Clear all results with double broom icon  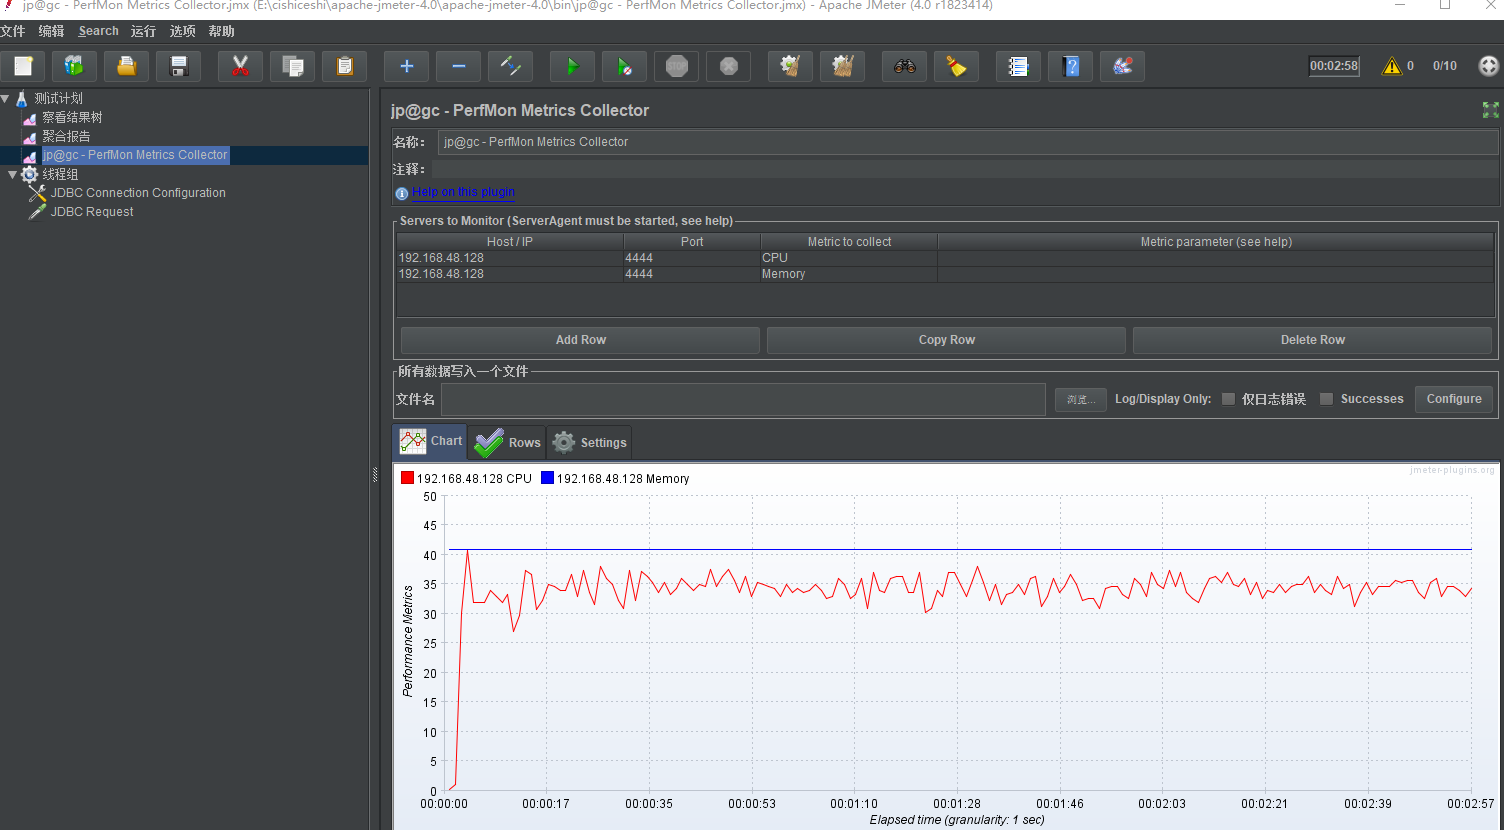point(843,66)
